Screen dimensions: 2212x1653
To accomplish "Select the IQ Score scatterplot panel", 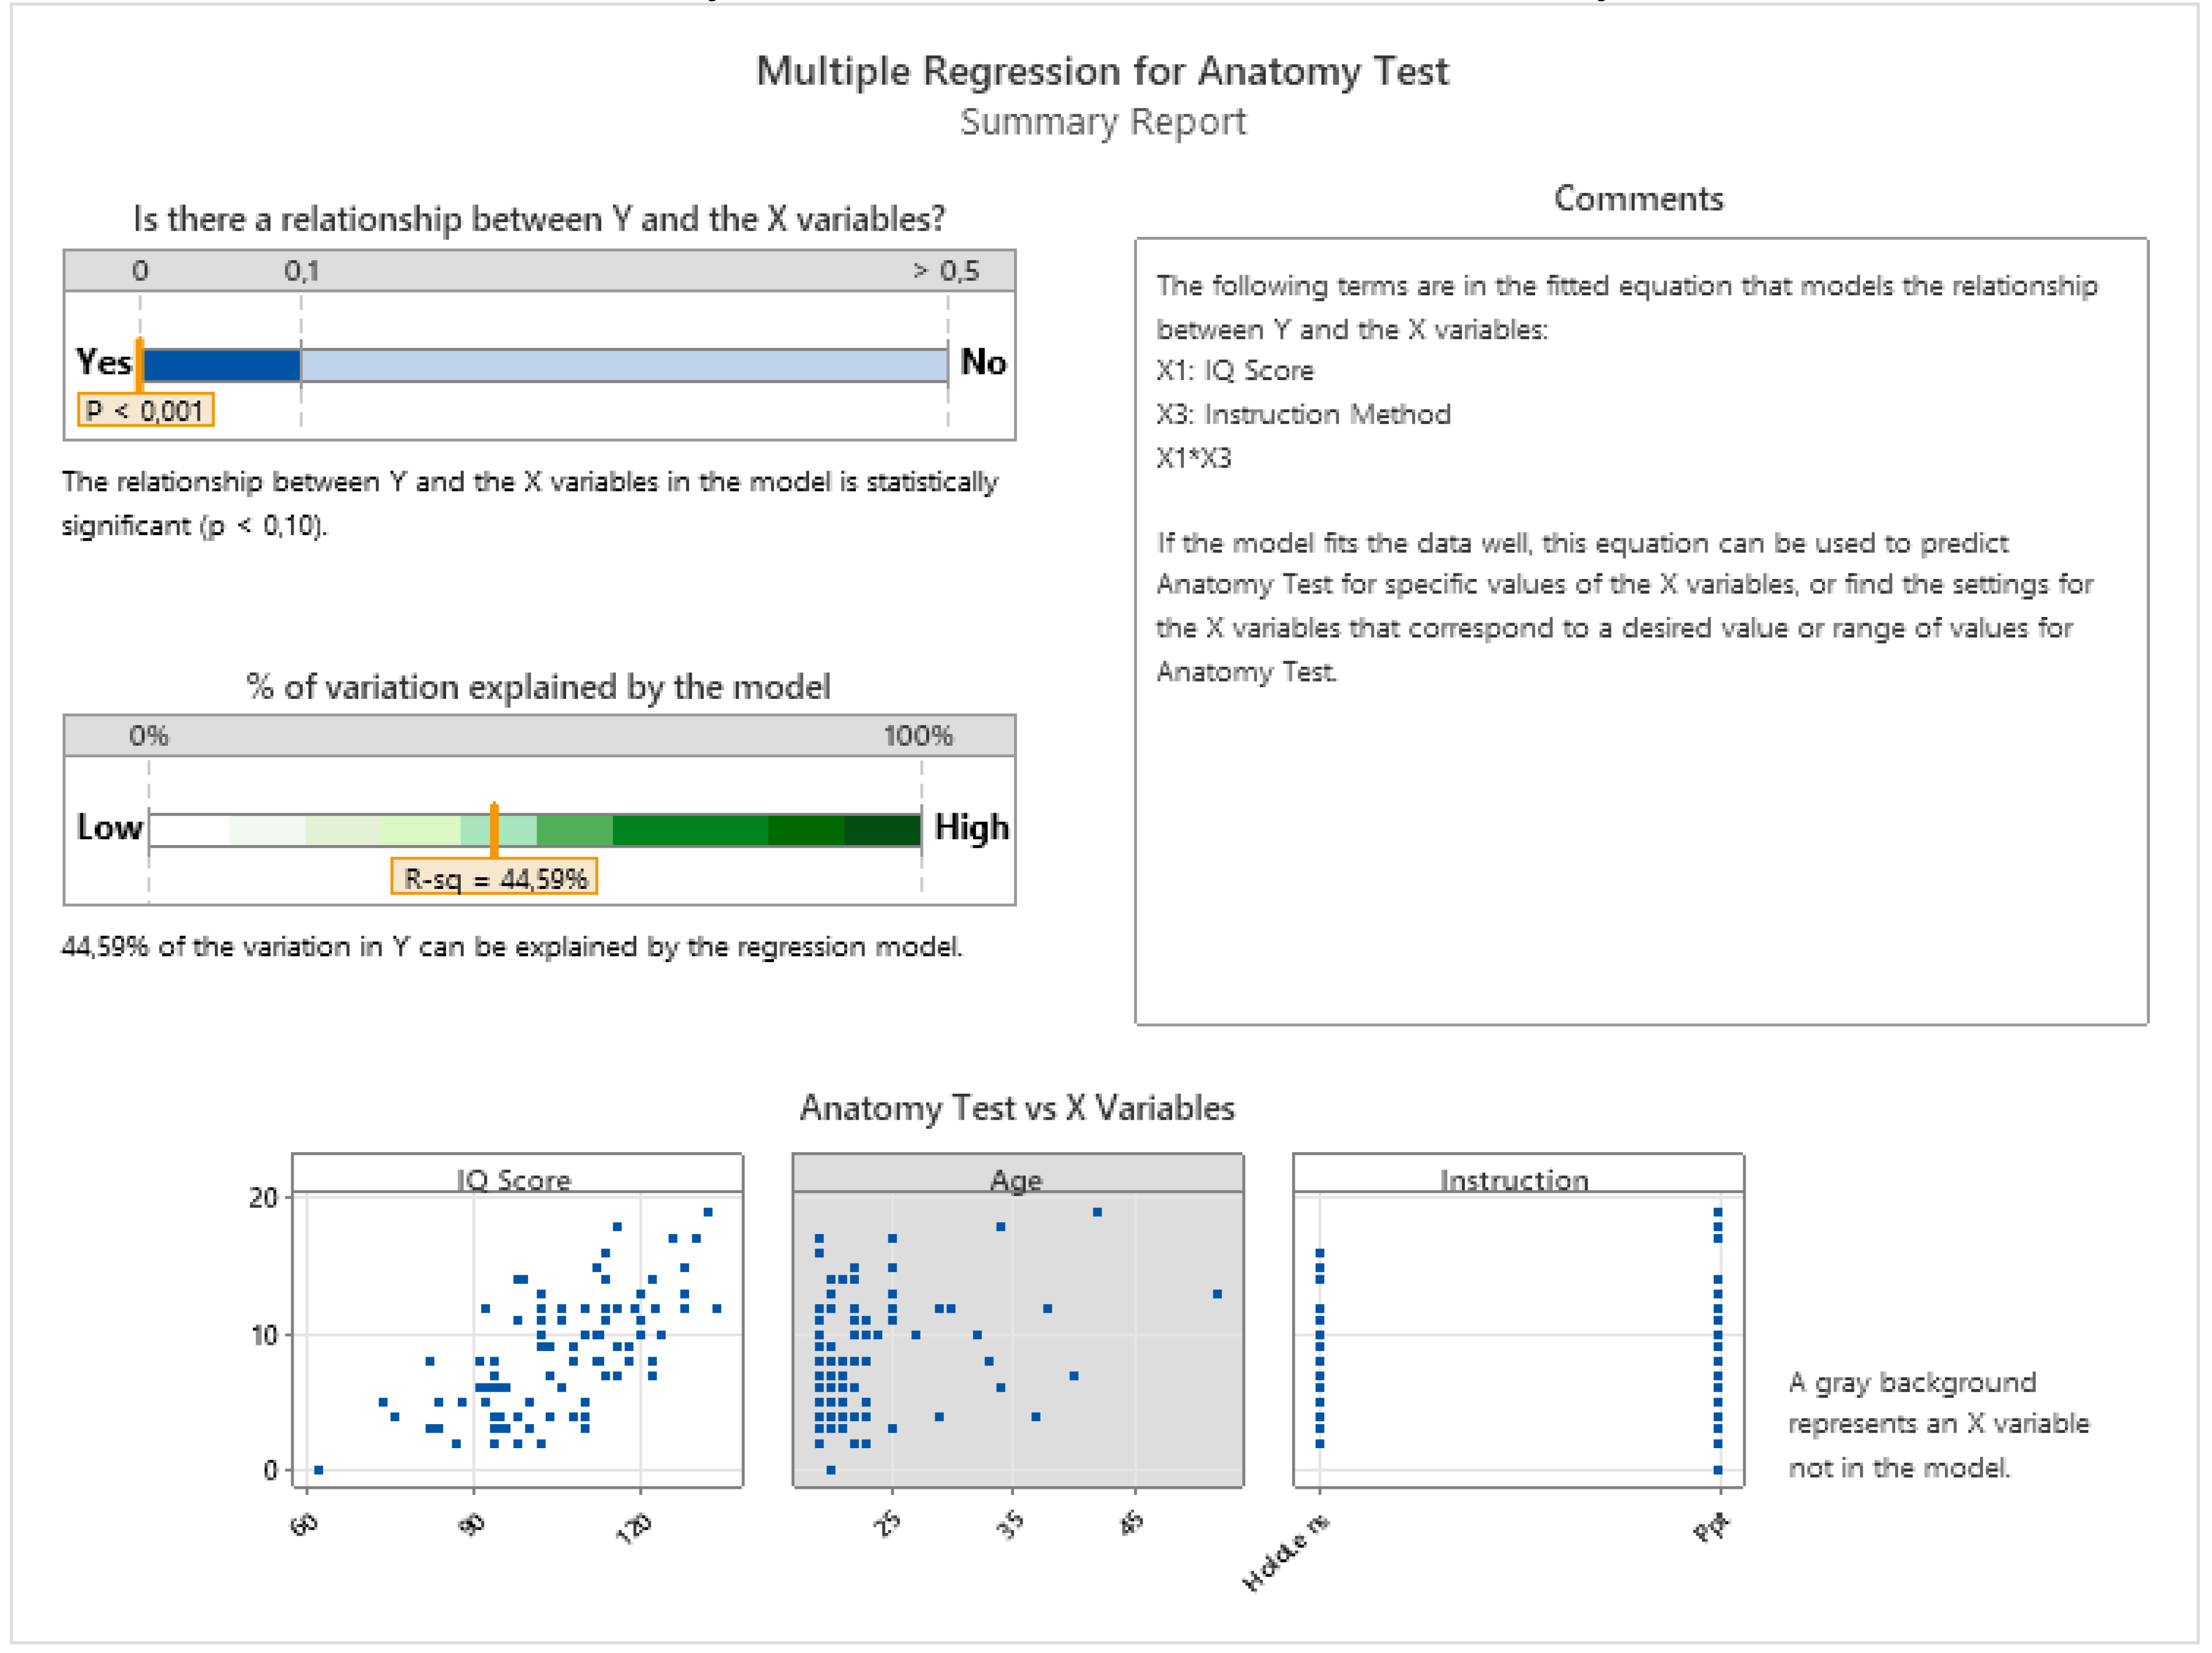I will (517, 1335).
